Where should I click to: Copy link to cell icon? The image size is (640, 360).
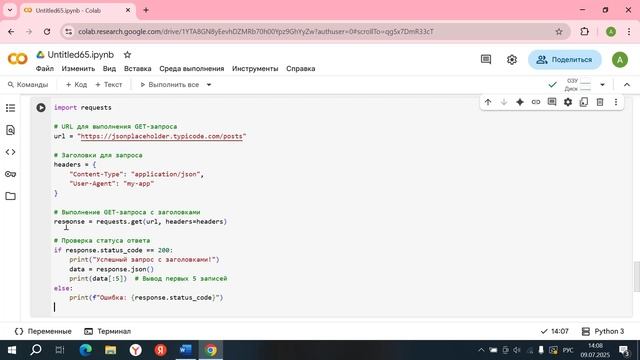(x=536, y=102)
